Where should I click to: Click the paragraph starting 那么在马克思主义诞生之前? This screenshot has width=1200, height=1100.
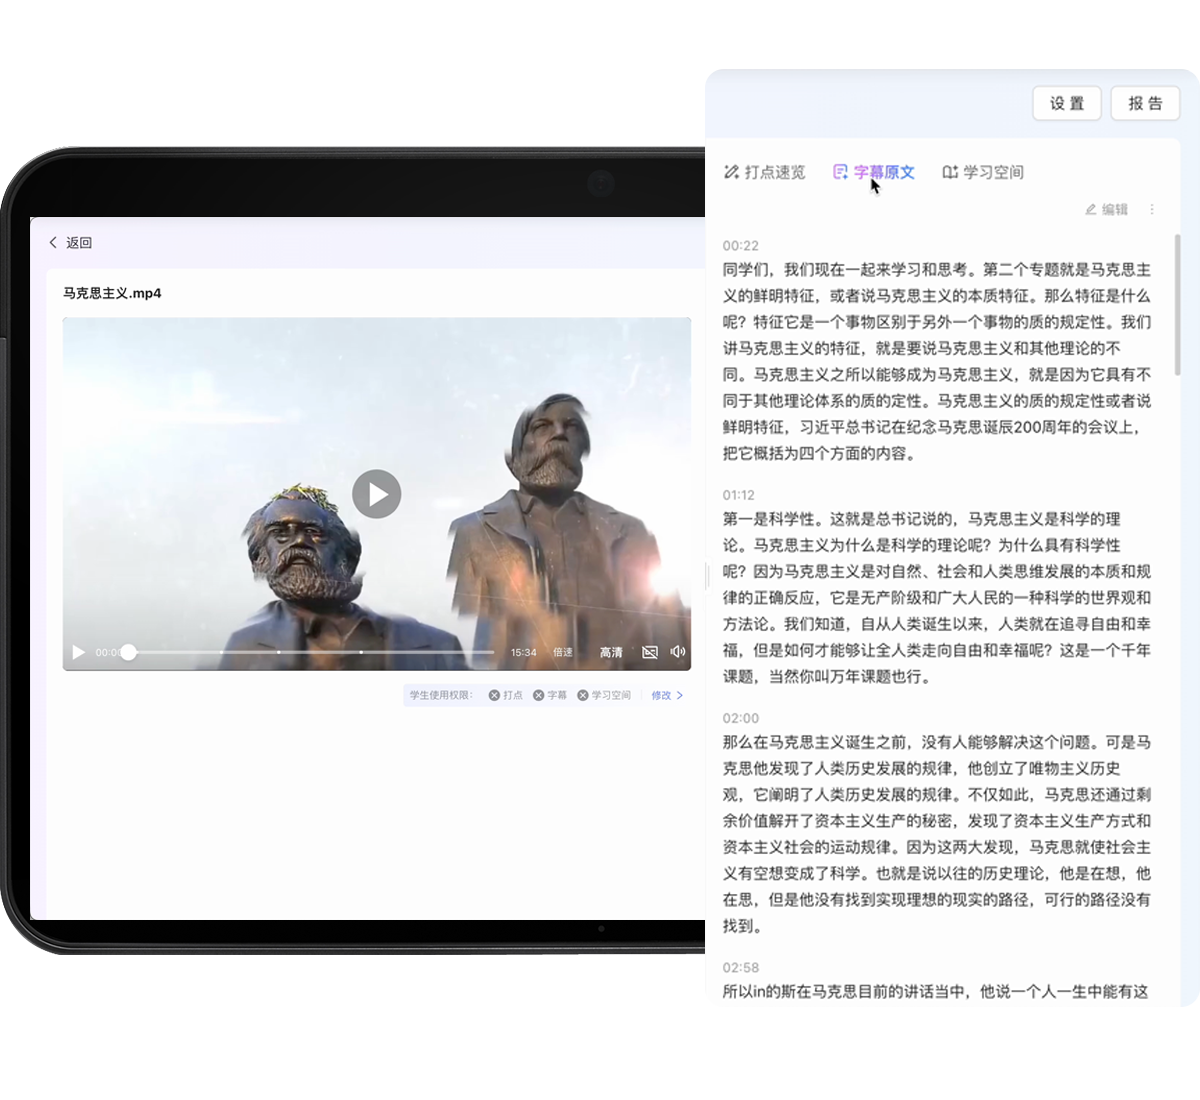tap(937, 834)
